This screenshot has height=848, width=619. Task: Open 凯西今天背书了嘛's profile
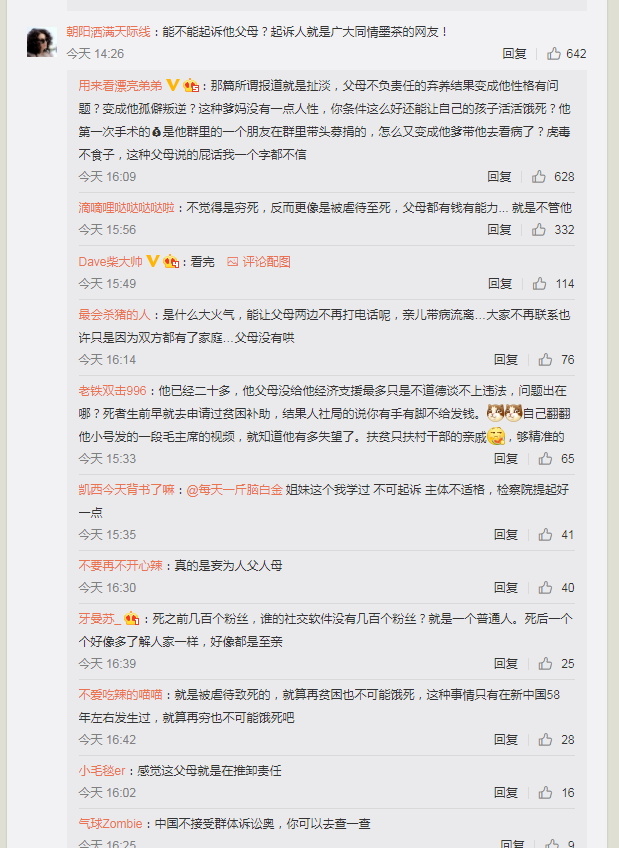(127, 489)
